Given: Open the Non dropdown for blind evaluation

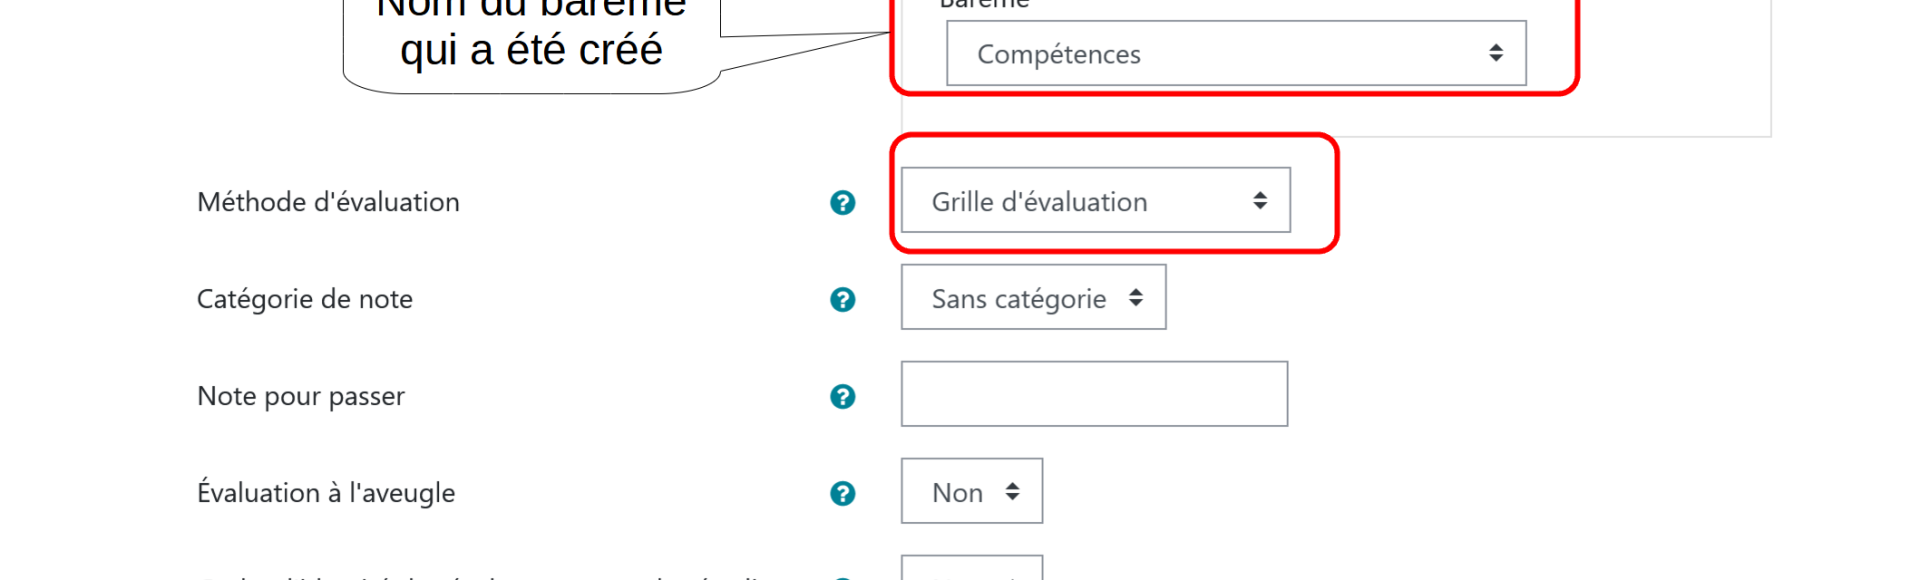Looking at the screenshot, I should click(972, 491).
